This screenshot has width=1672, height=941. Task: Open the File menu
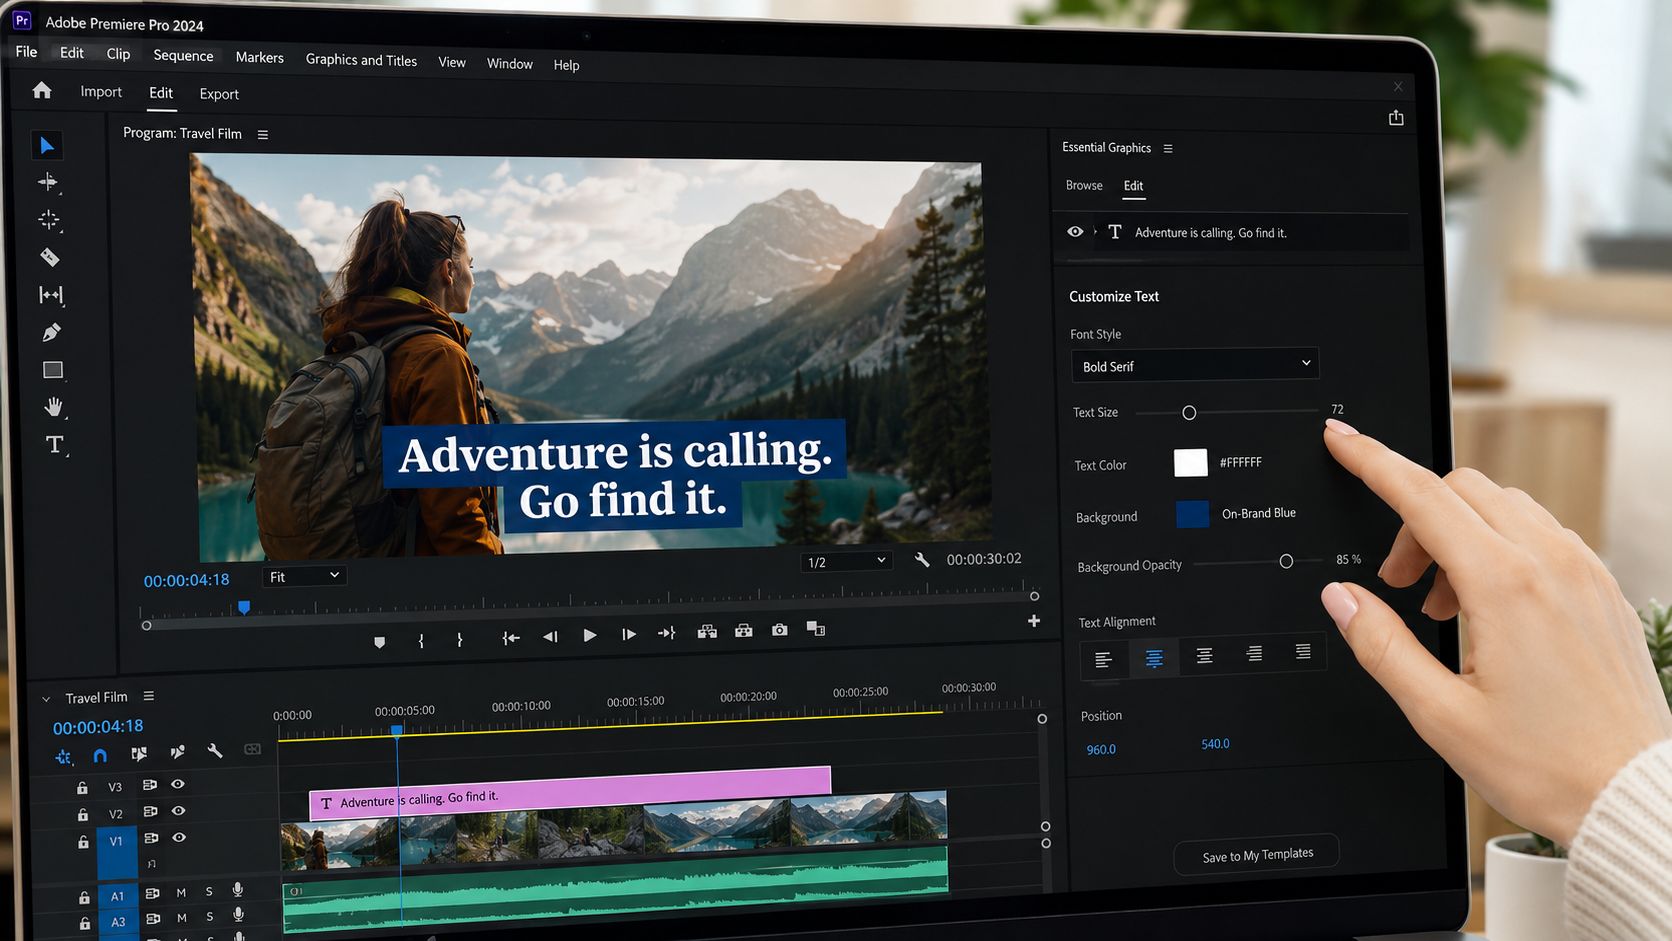point(26,51)
